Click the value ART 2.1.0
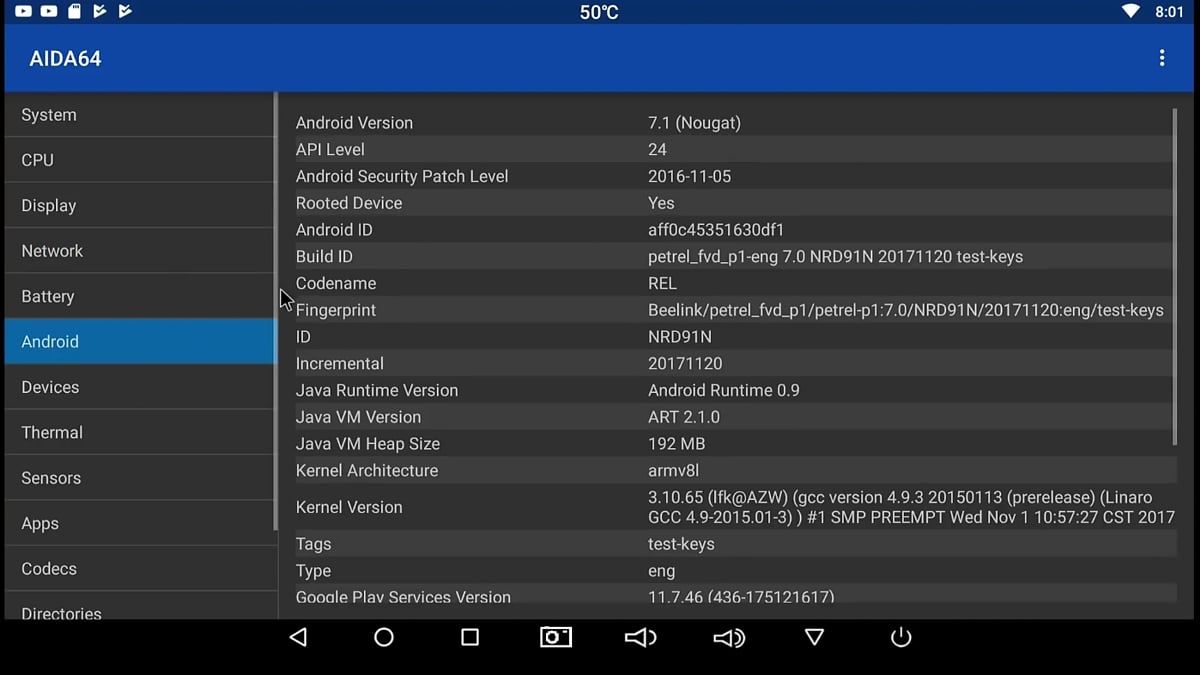This screenshot has height=675, width=1200. tap(684, 417)
